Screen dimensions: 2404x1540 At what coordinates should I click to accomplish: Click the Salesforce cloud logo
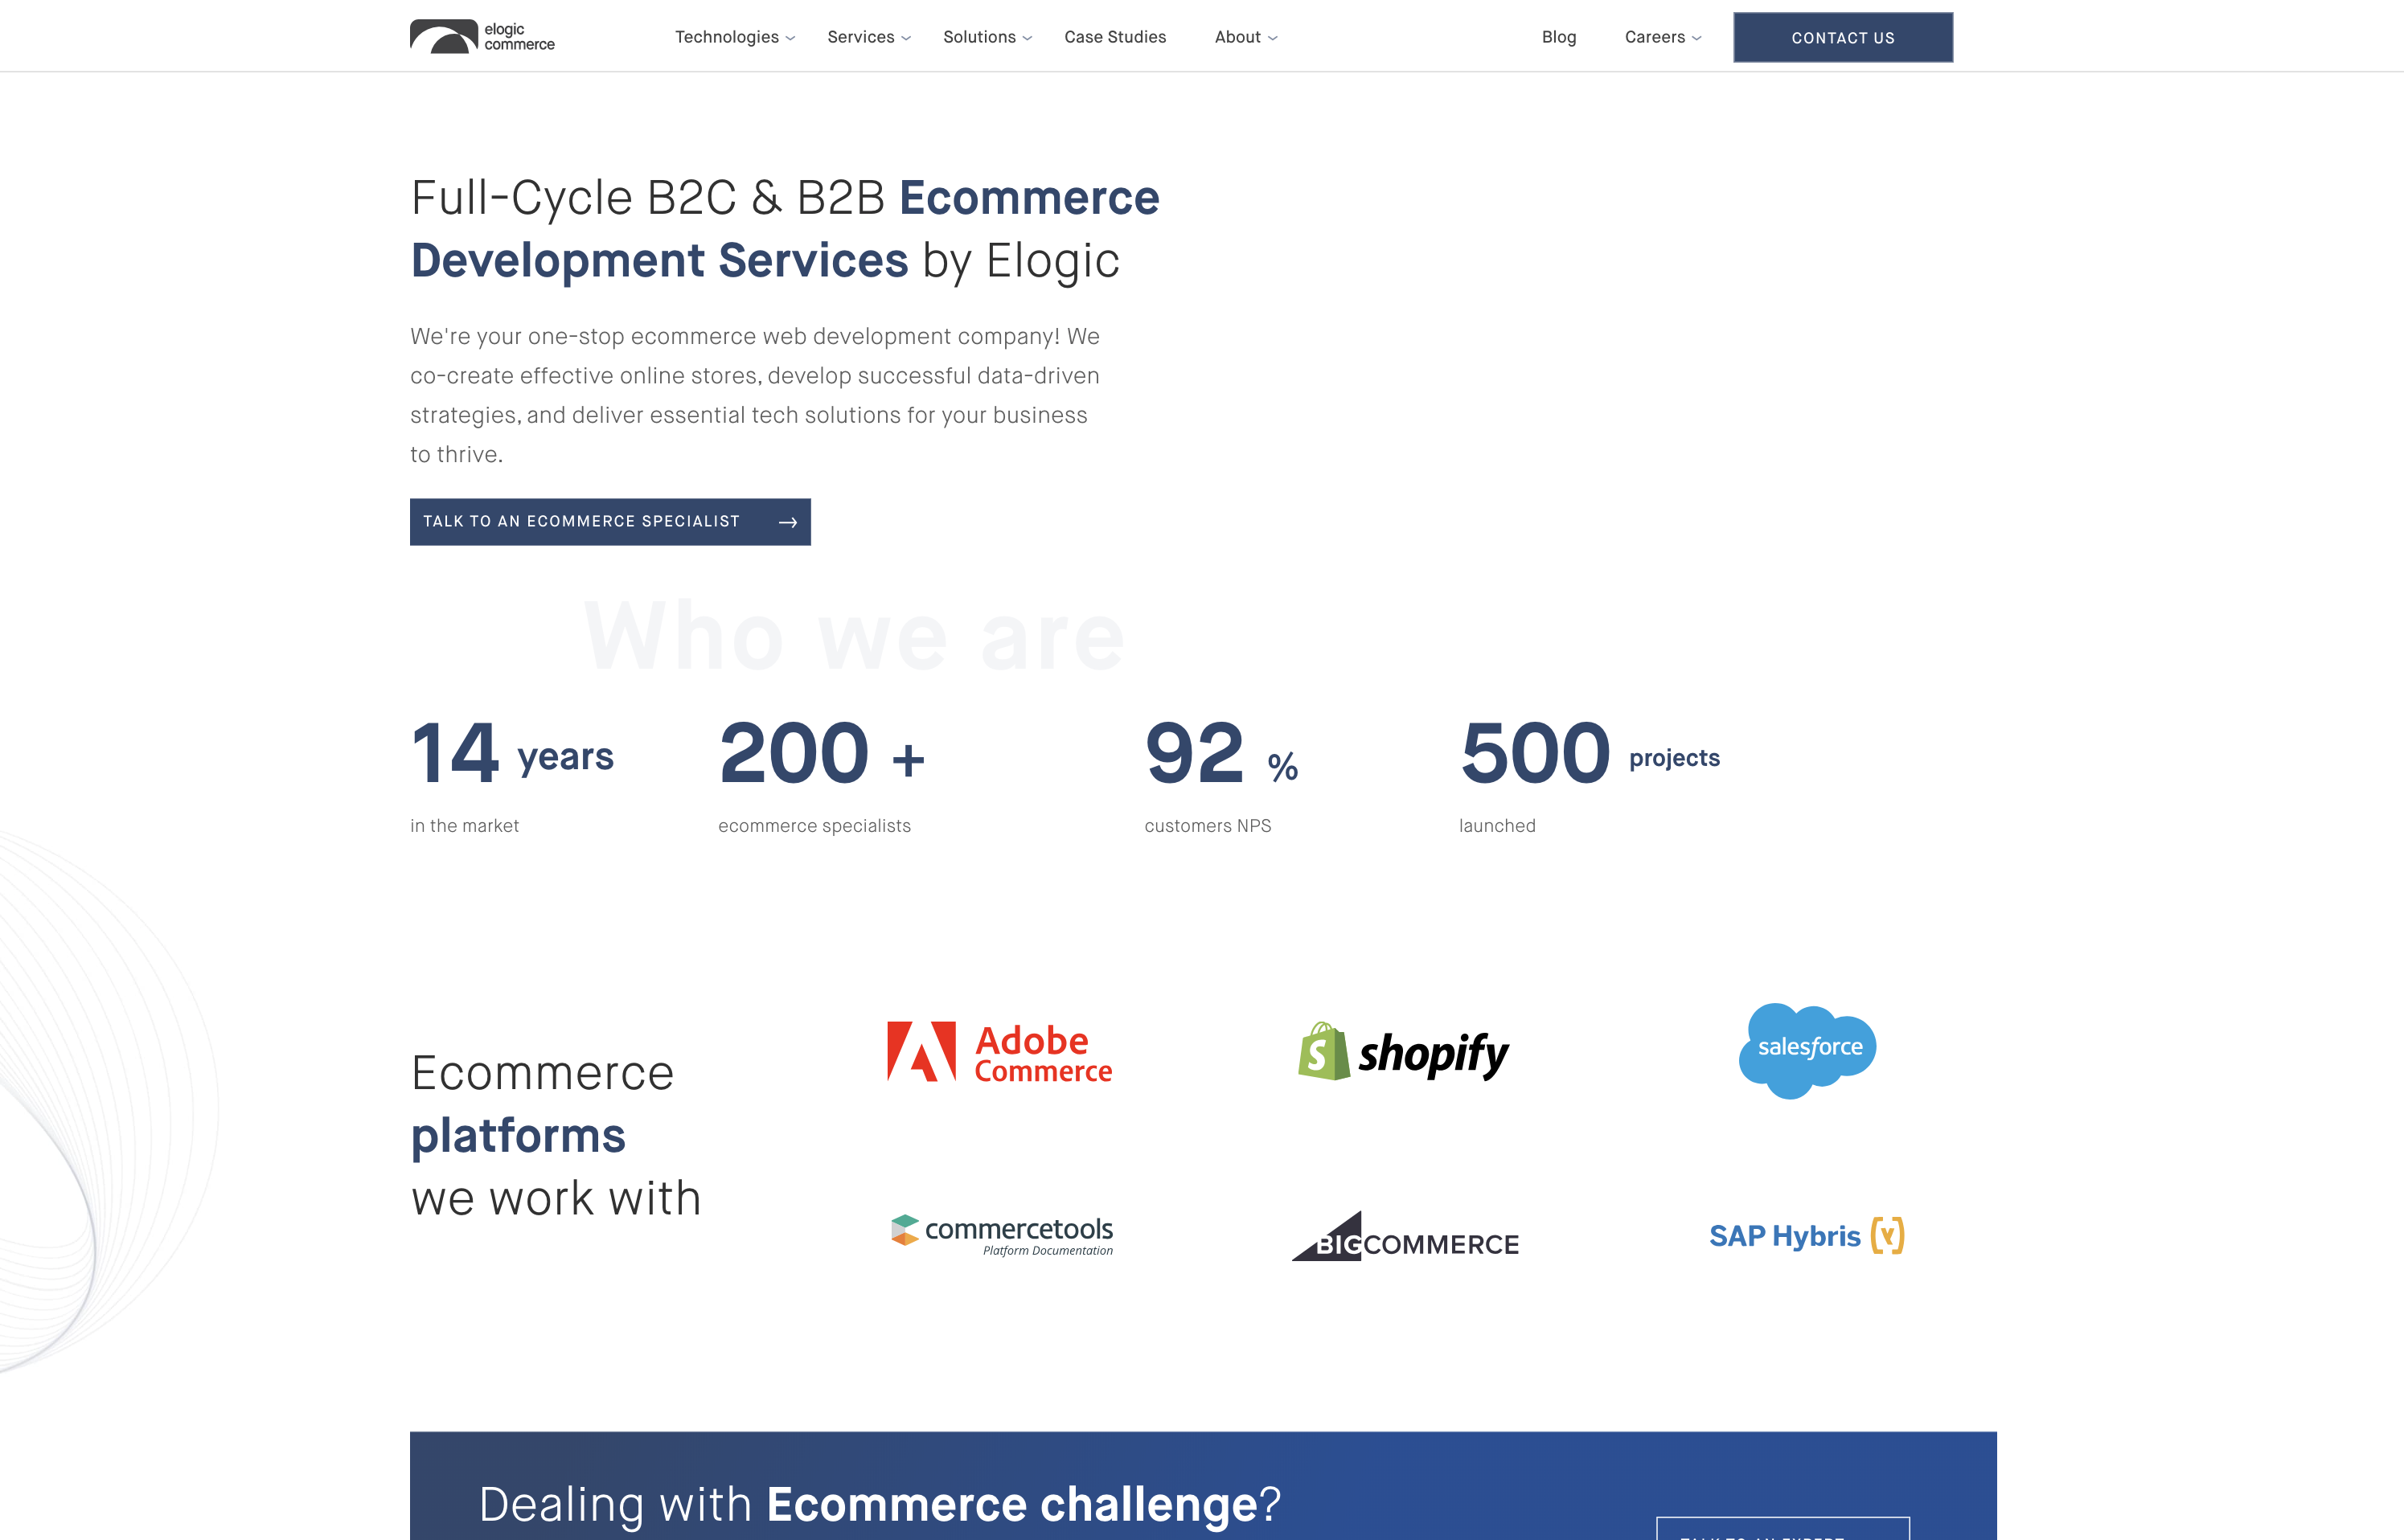pyautogui.click(x=1807, y=1049)
